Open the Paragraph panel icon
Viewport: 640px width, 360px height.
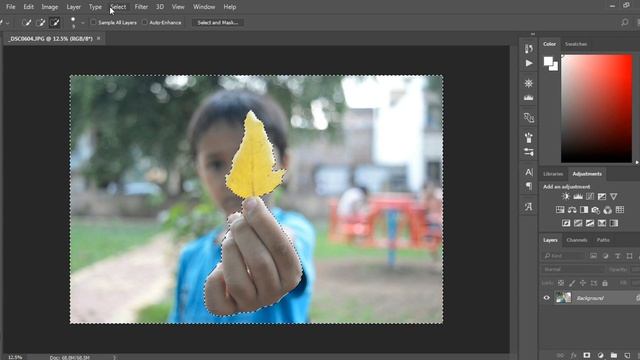pyautogui.click(x=529, y=187)
